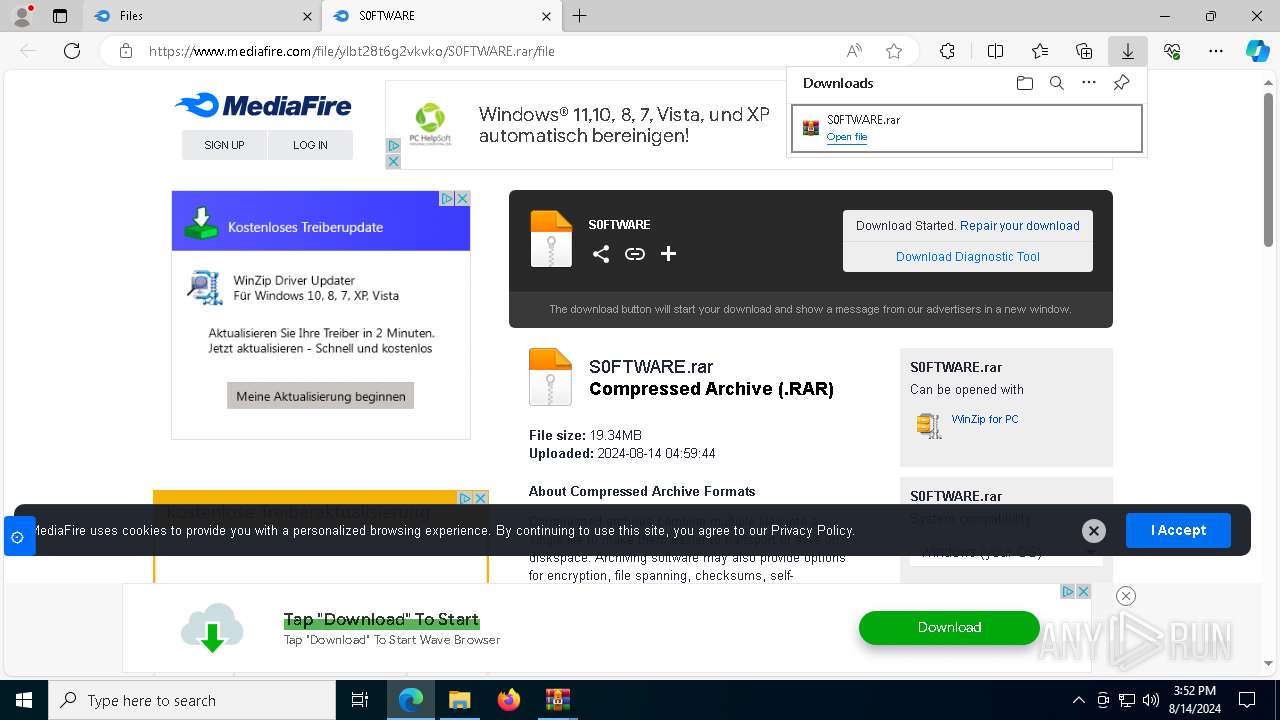Click Meine Aktualisierung beginnen button
The height and width of the screenshot is (720, 1280).
pyautogui.click(x=320, y=396)
